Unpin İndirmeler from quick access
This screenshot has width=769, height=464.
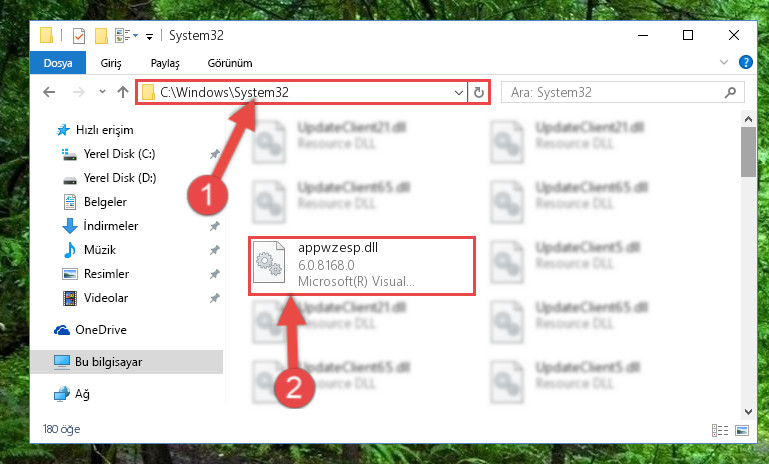(x=214, y=226)
